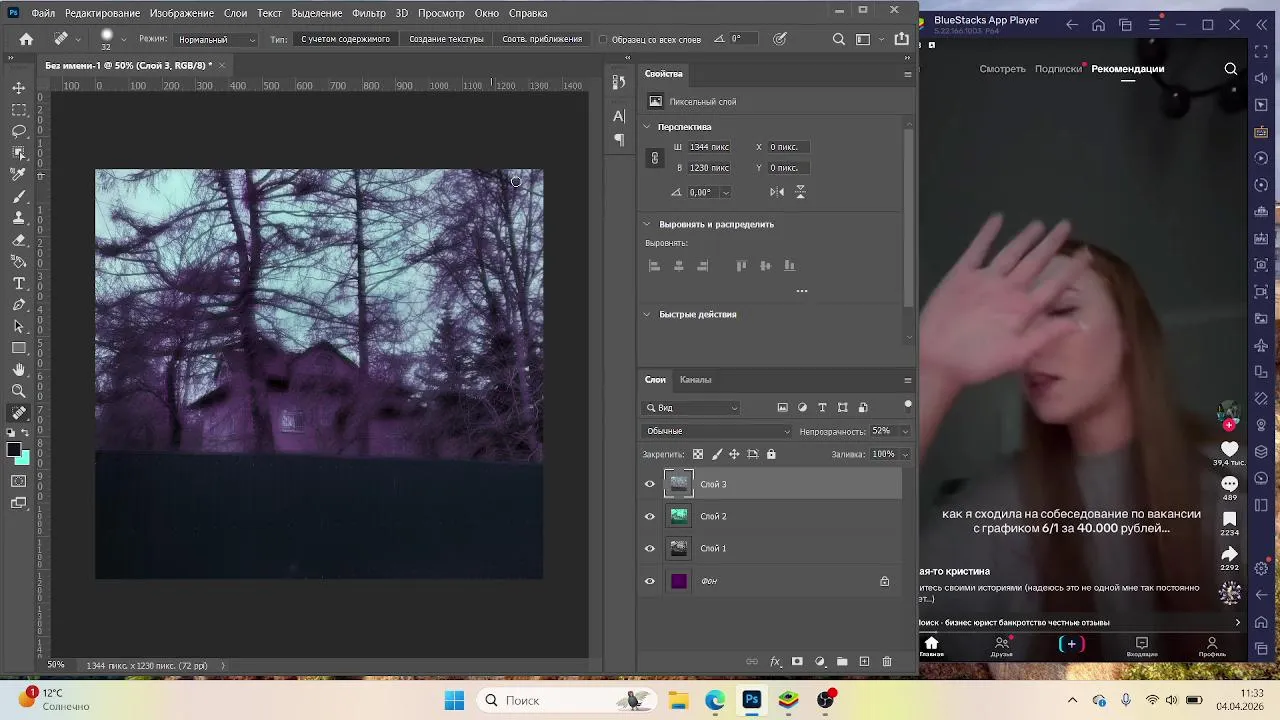Click the Ш width field in Properties
Screen dimensions: 1280x720
709,147
